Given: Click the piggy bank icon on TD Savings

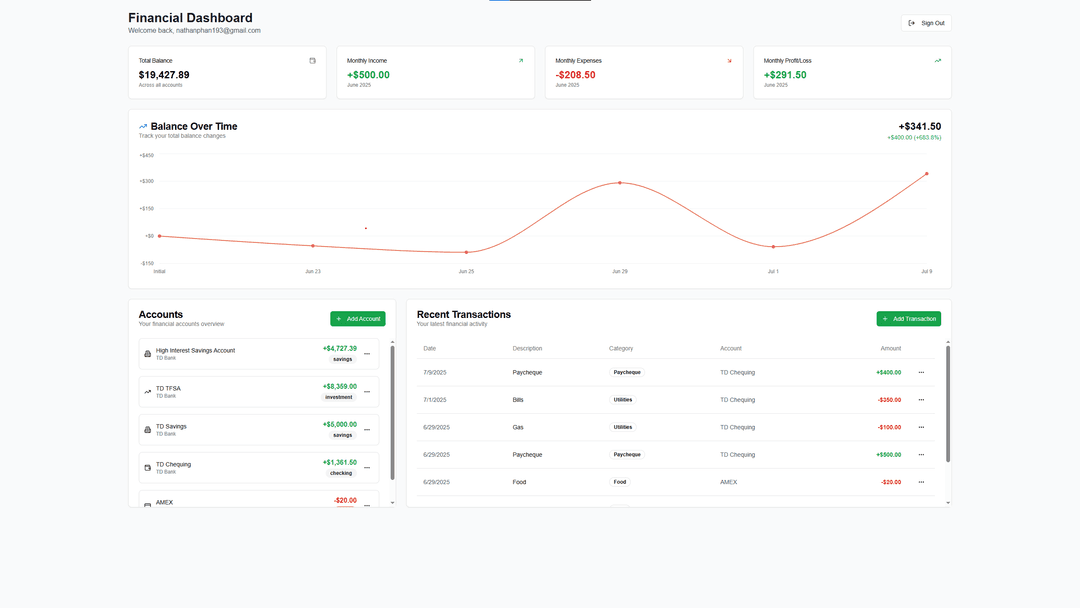Looking at the screenshot, I should [x=147, y=429].
